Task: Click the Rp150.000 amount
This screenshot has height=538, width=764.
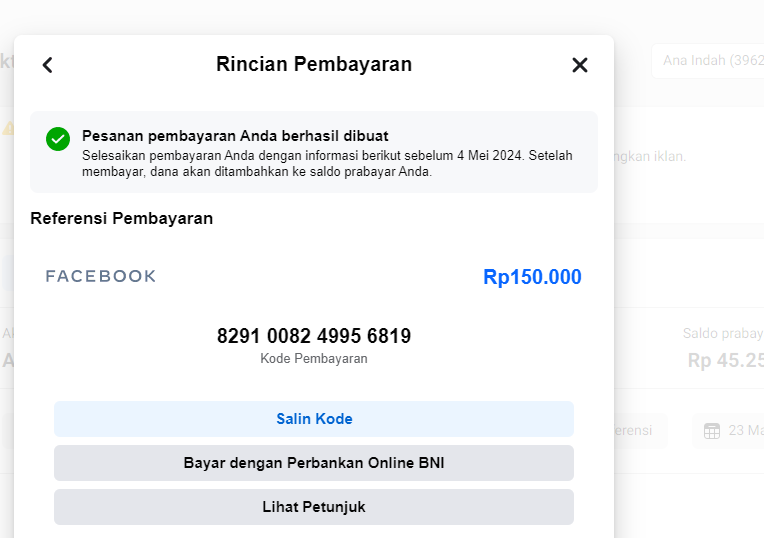Action: tap(532, 277)
